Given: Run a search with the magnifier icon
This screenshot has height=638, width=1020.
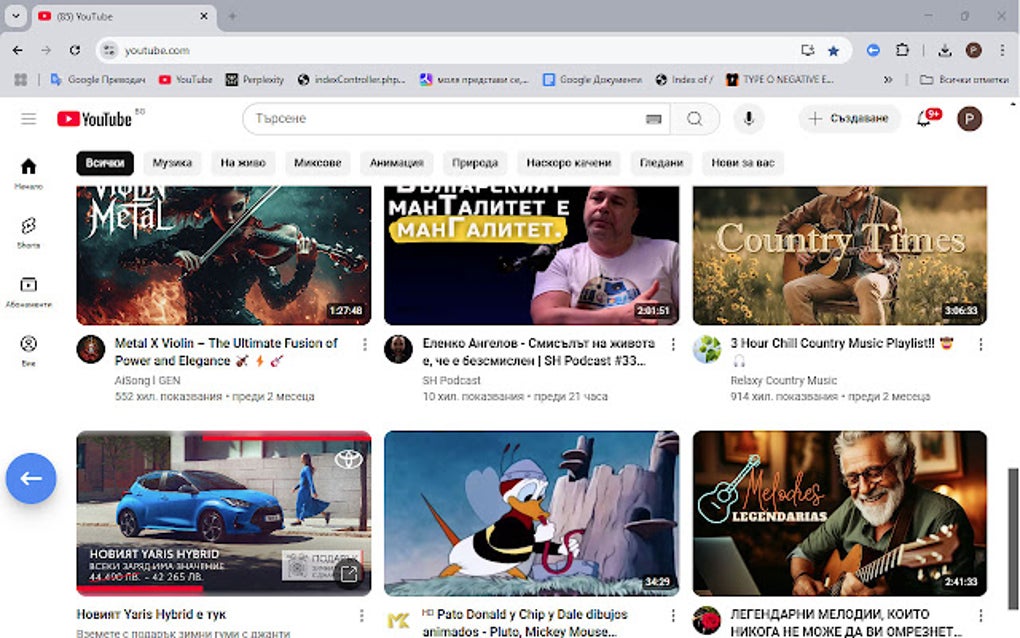Looking at the screenshot, I should tap(696, 118).
